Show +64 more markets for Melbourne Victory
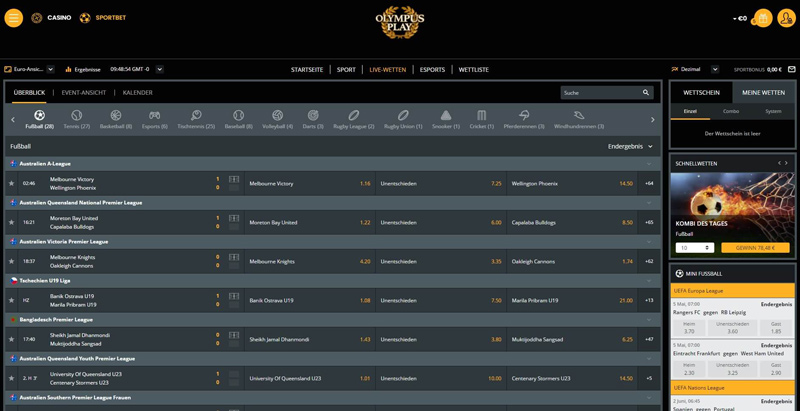 (x=649, y=184)
